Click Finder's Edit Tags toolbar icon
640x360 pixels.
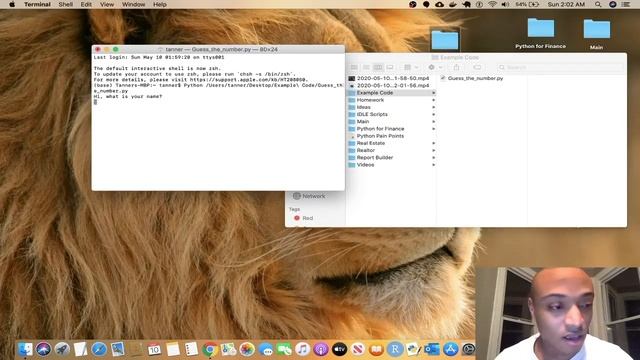pyautogui.click(x=477, y=67)
